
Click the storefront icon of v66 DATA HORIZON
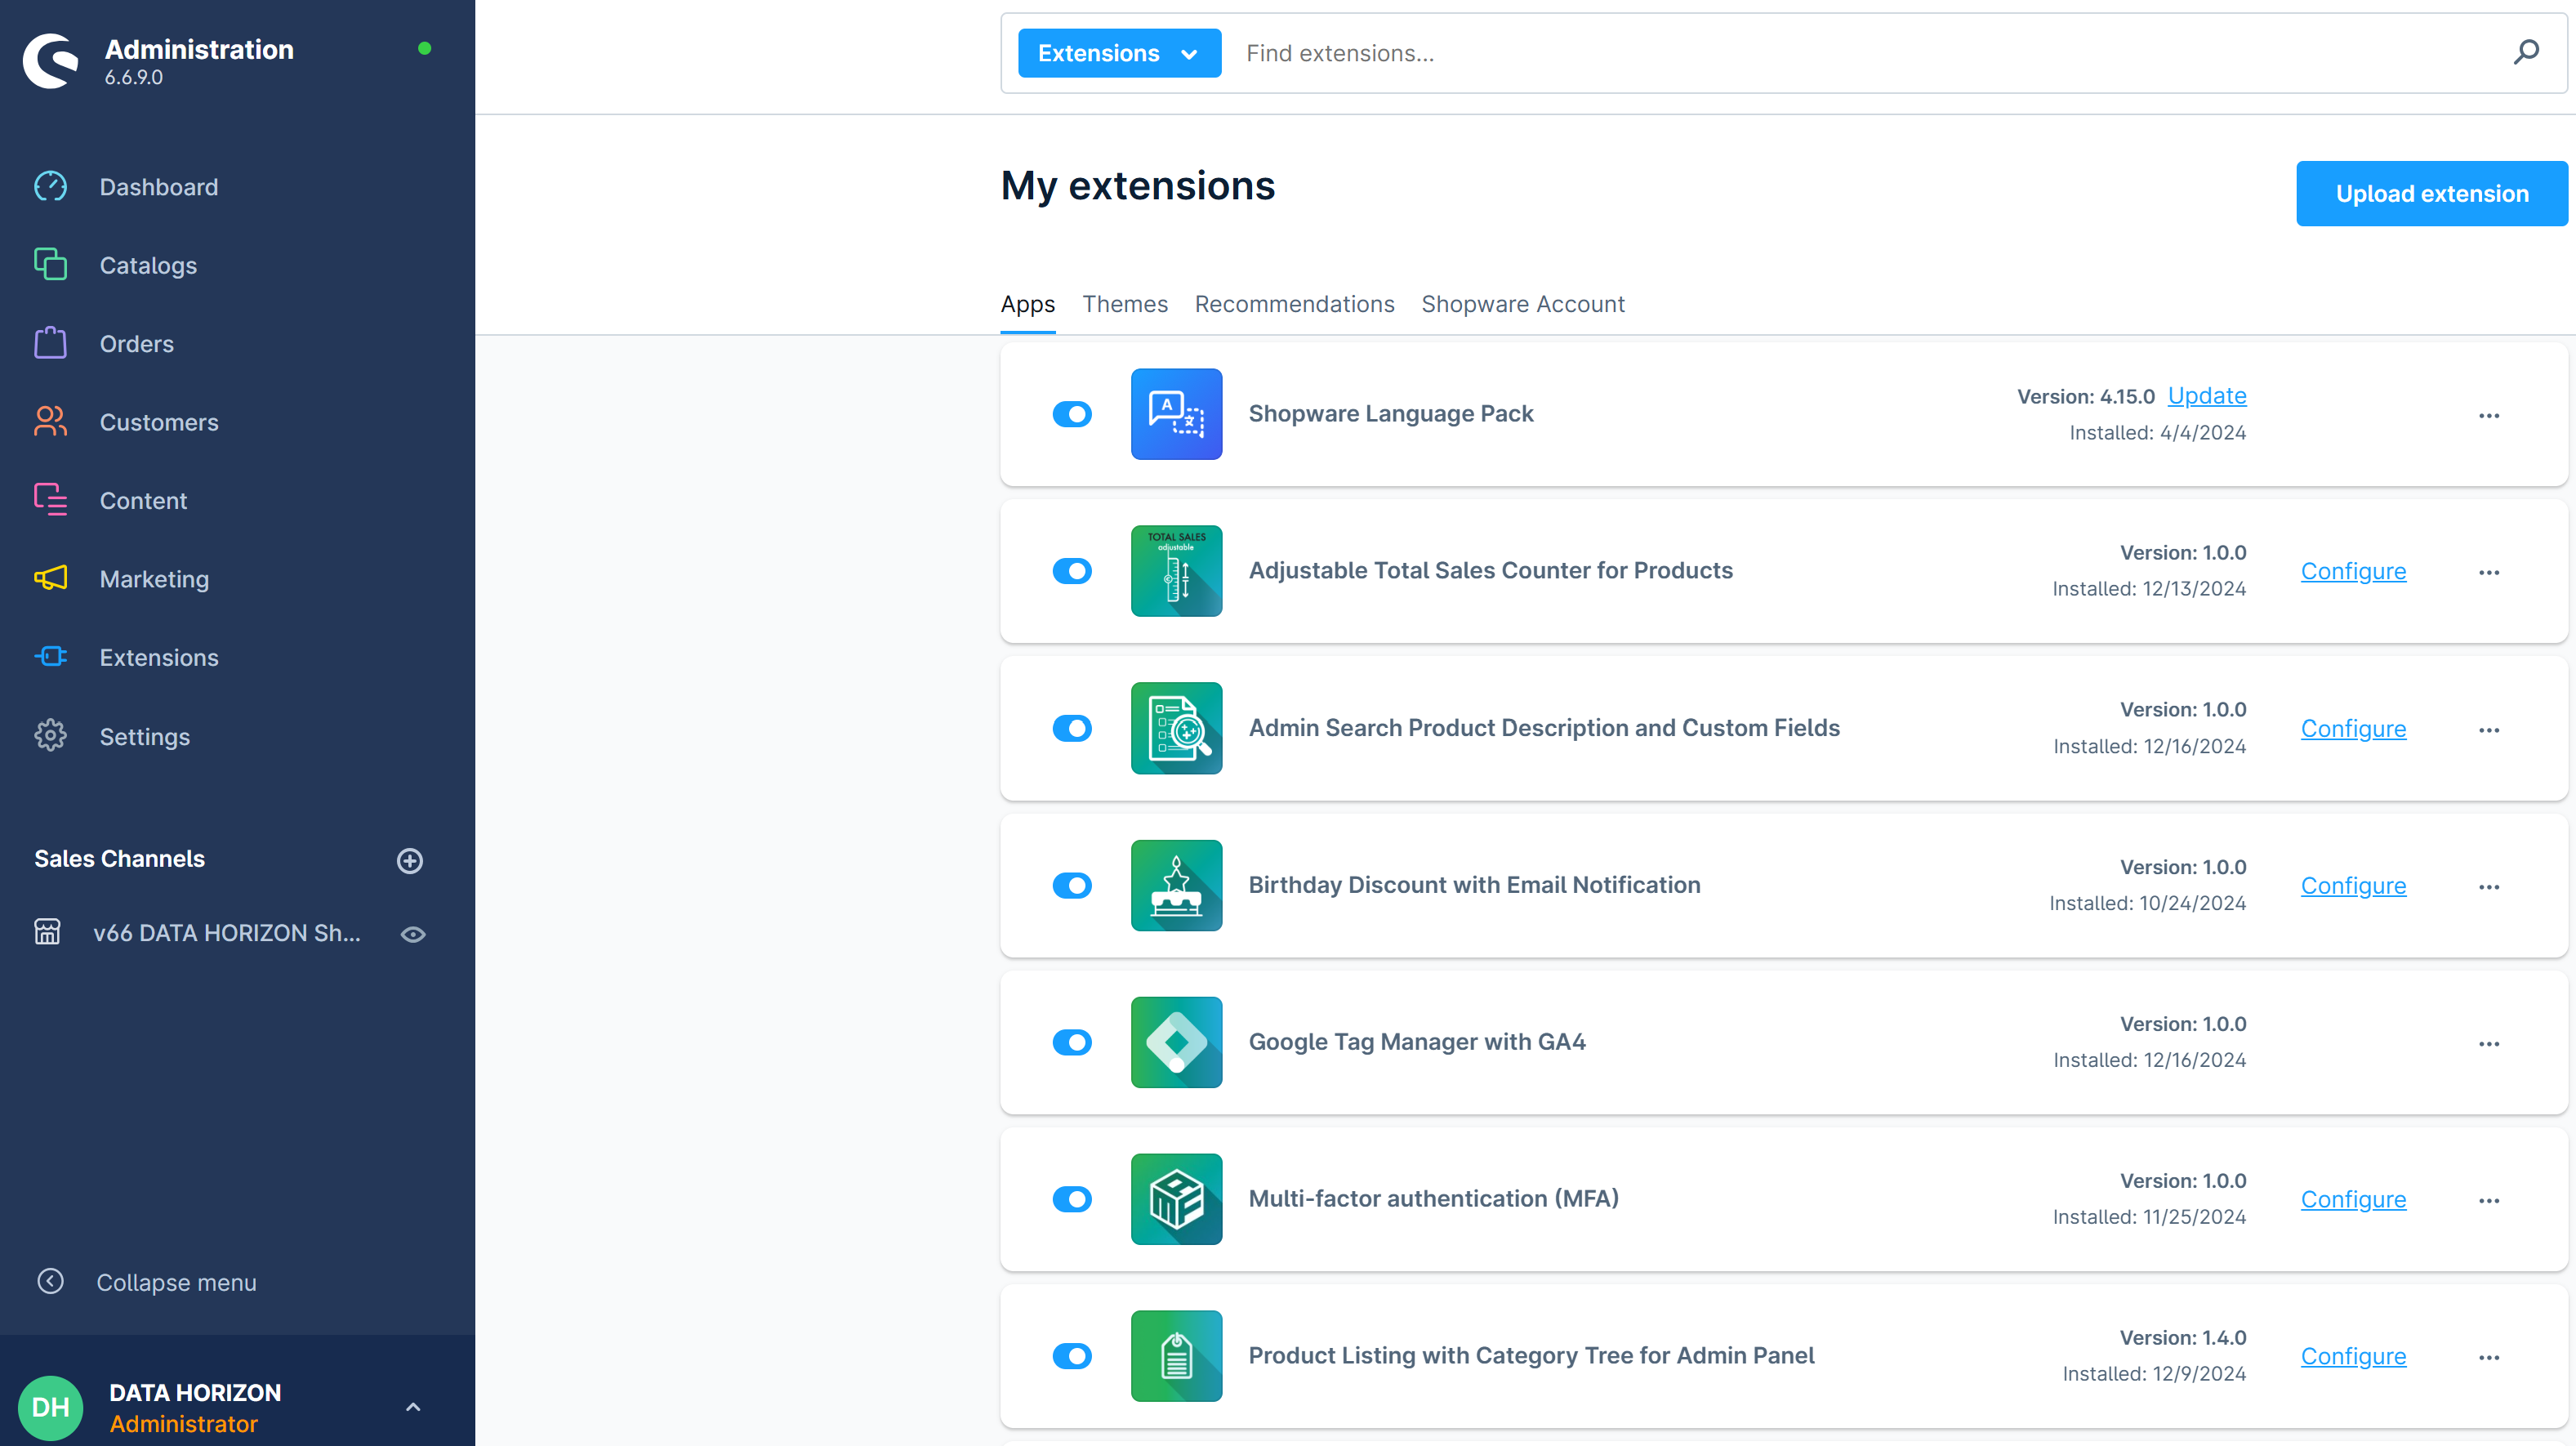[47, 932]
